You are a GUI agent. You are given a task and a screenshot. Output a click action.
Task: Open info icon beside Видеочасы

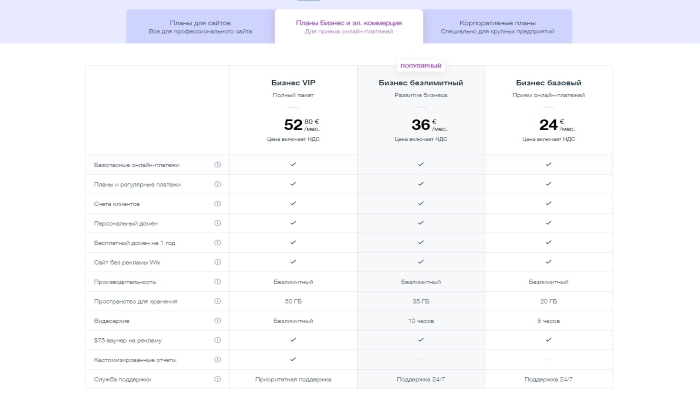(x=217, y=321)
